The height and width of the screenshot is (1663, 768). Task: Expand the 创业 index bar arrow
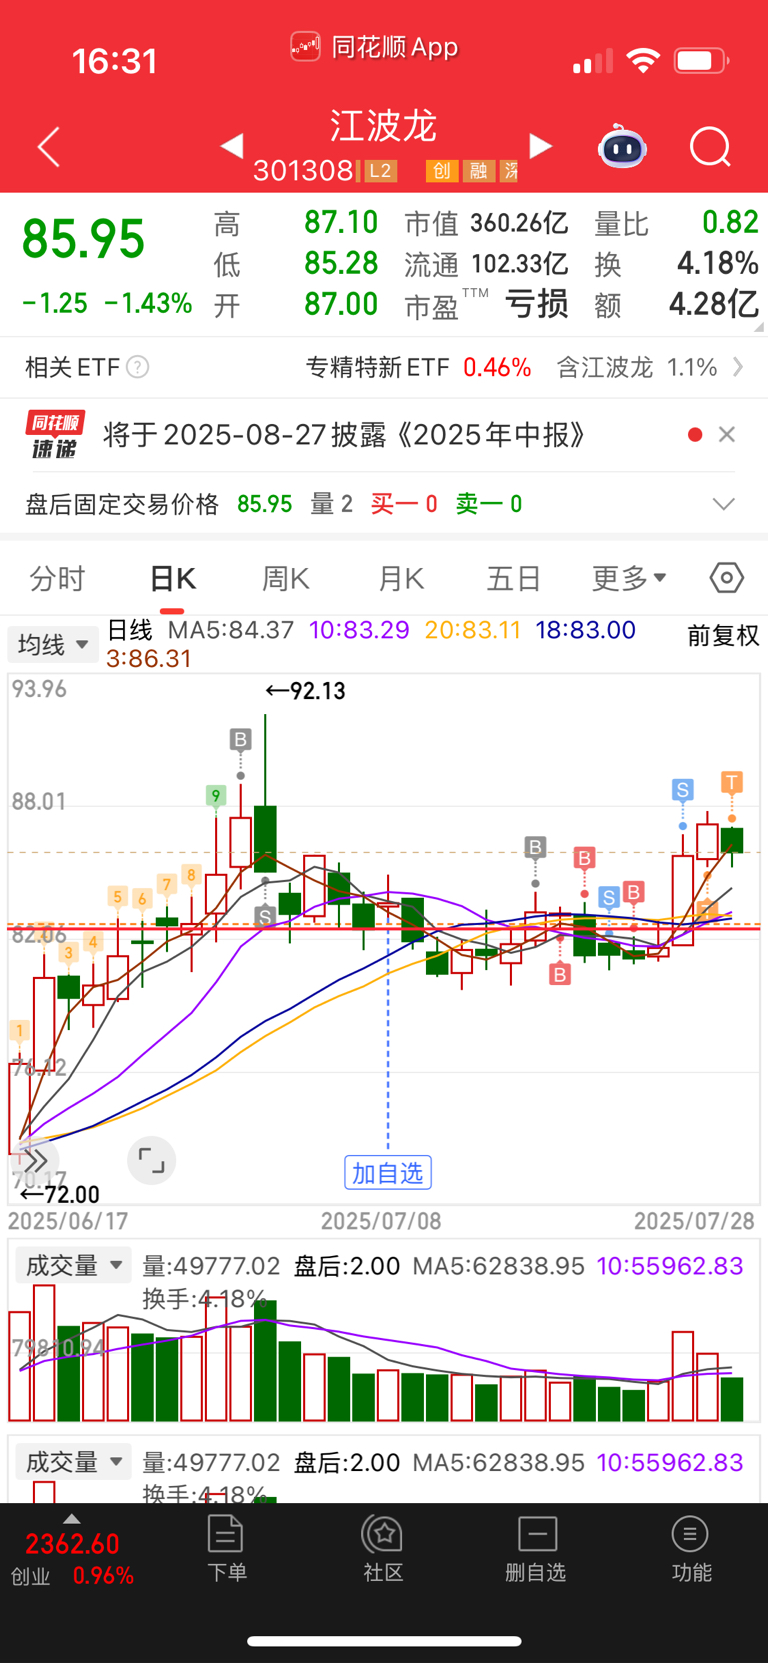[71, 1519]
